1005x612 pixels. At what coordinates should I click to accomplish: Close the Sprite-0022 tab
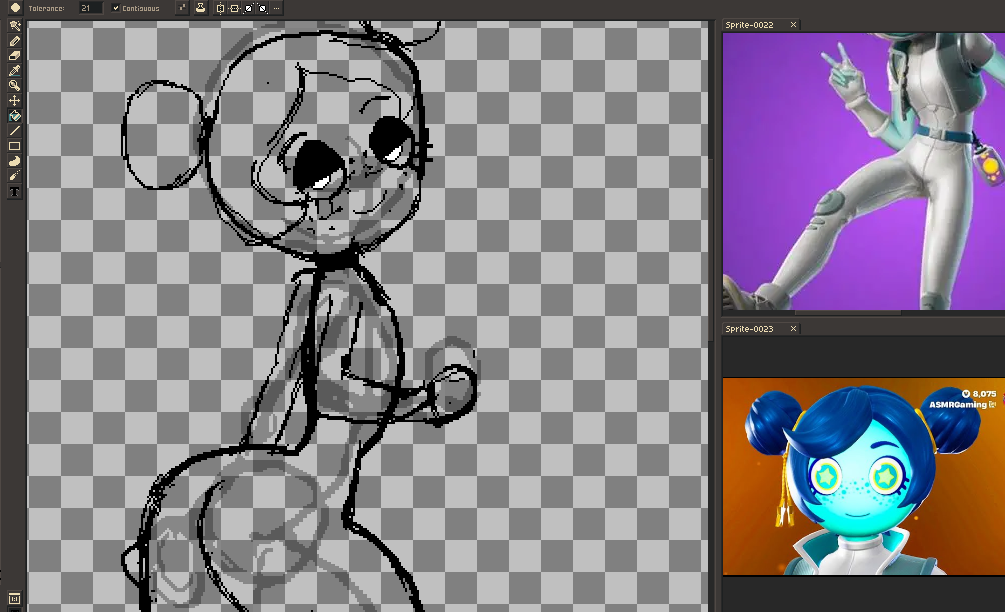[x=793, y=25]
